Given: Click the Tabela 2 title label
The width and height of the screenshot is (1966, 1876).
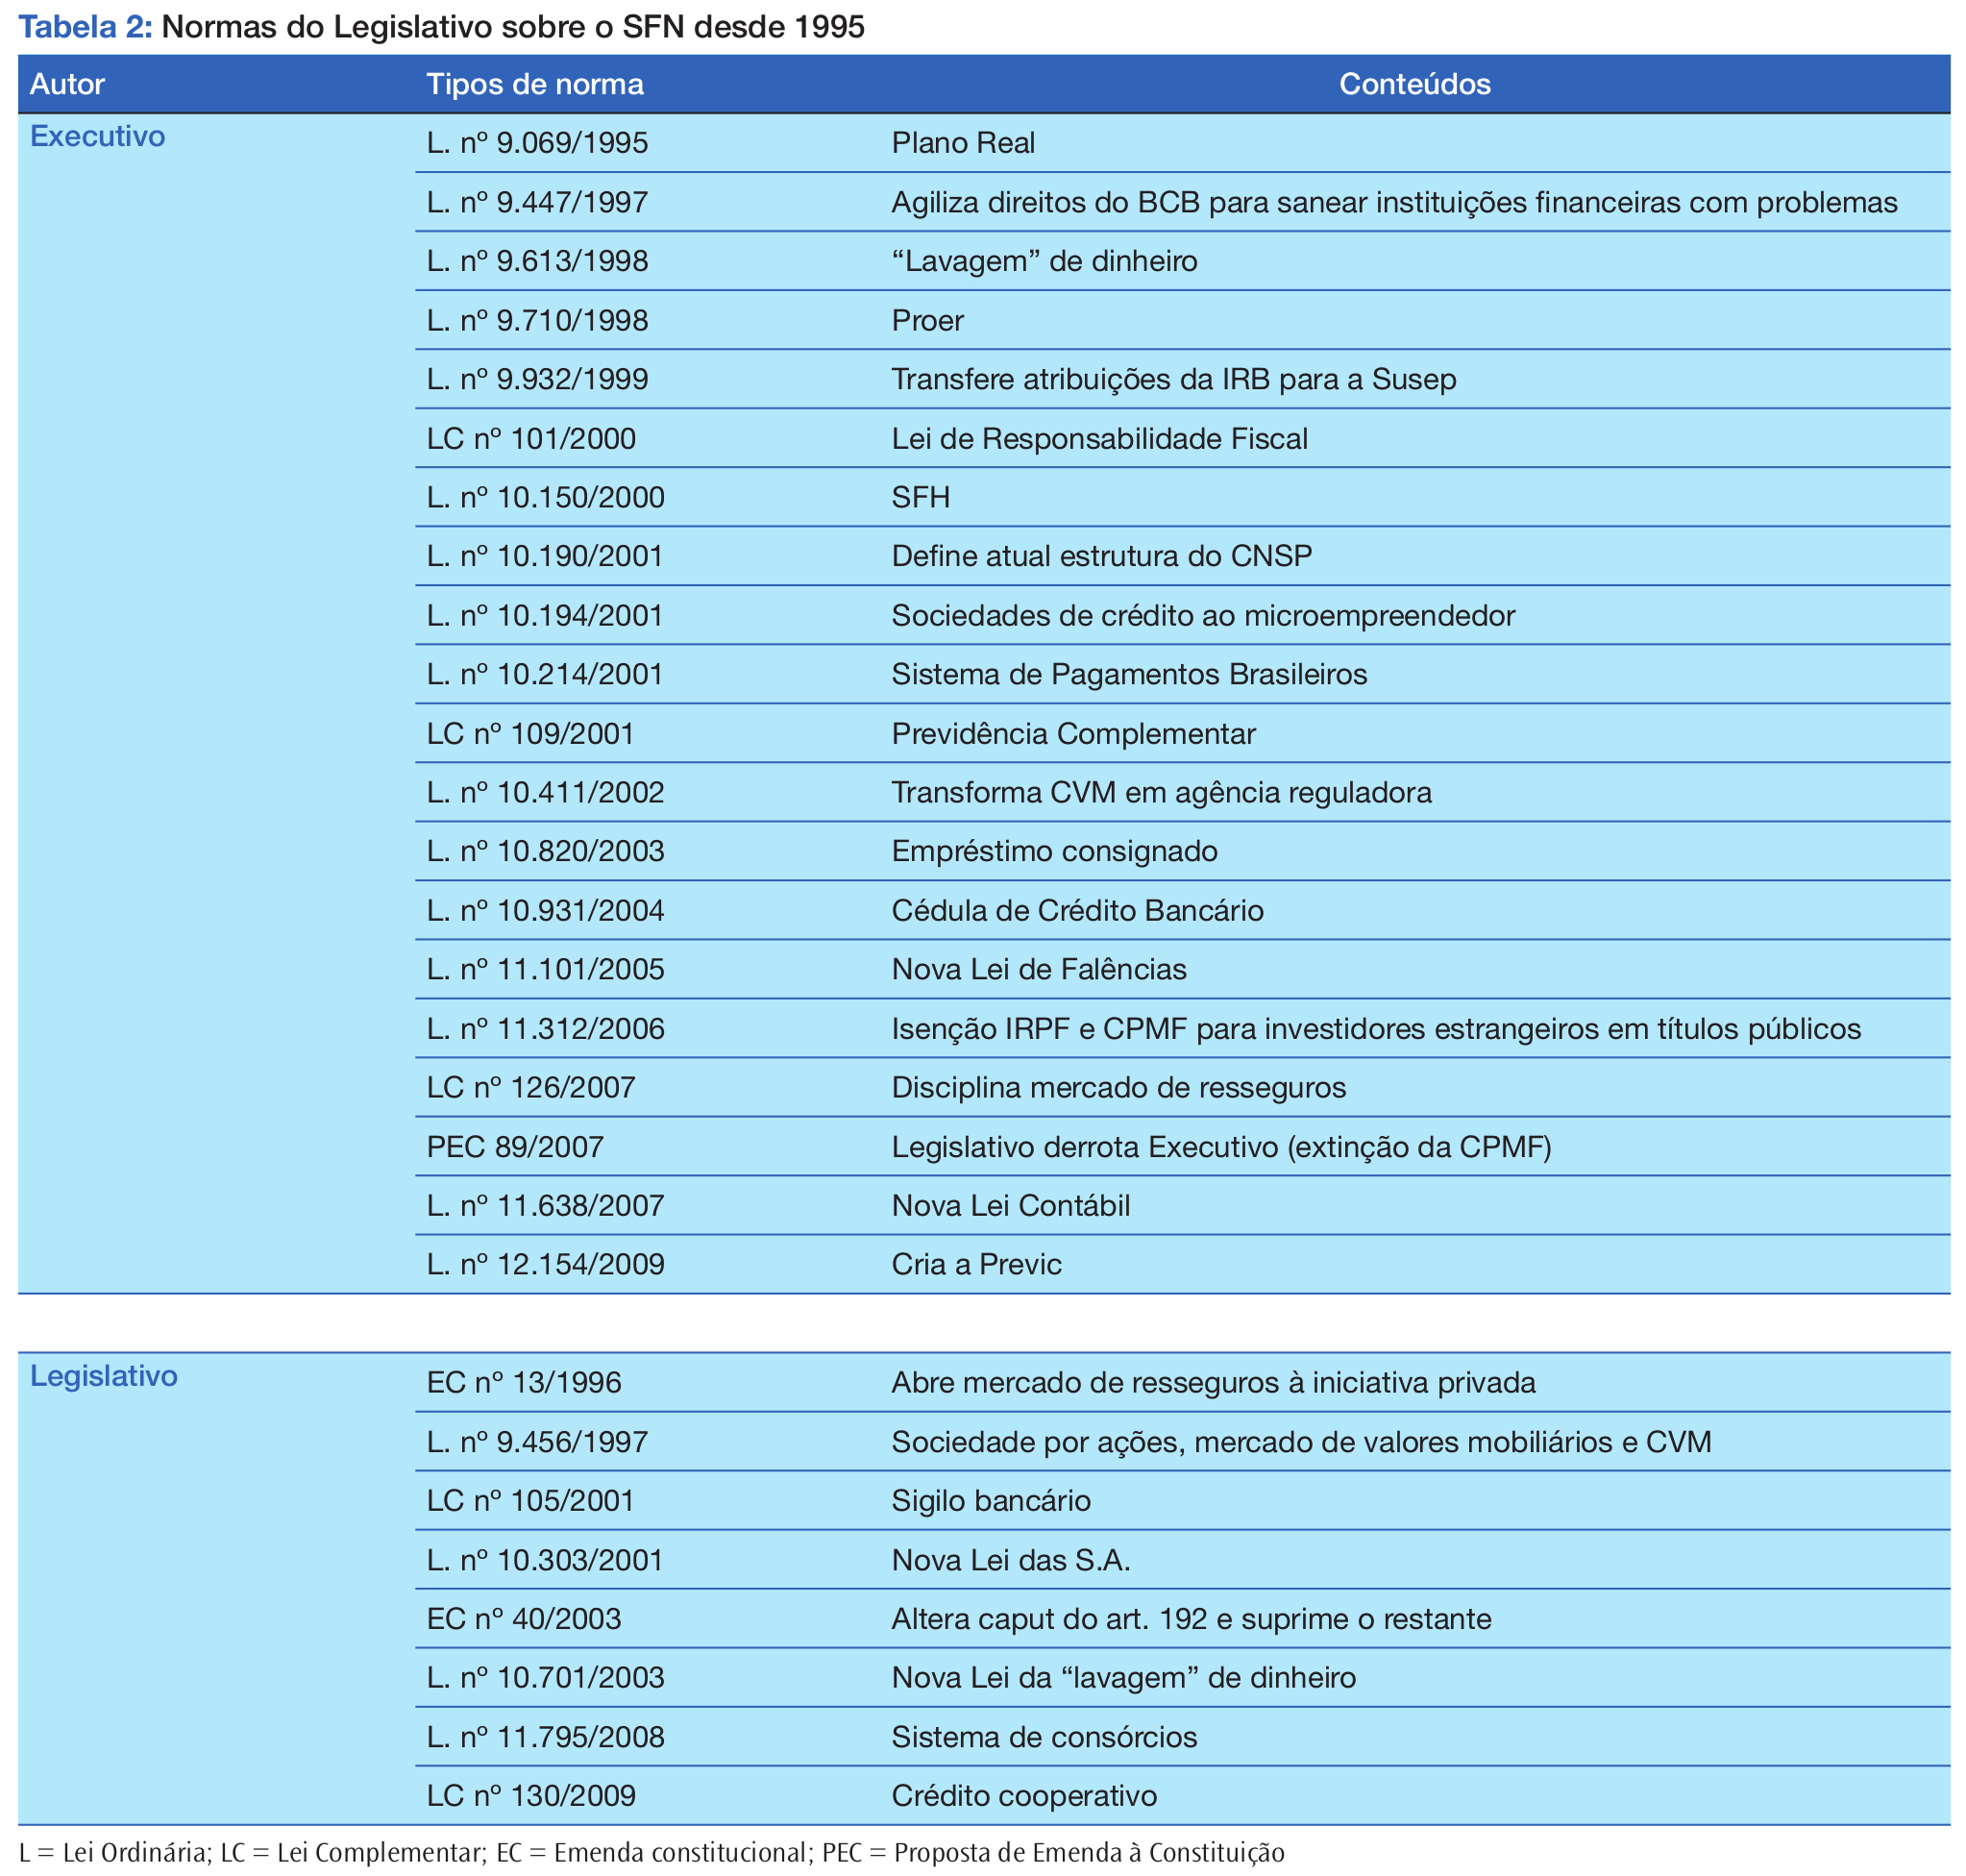Looking at the screenshot, I should [85, 27].
